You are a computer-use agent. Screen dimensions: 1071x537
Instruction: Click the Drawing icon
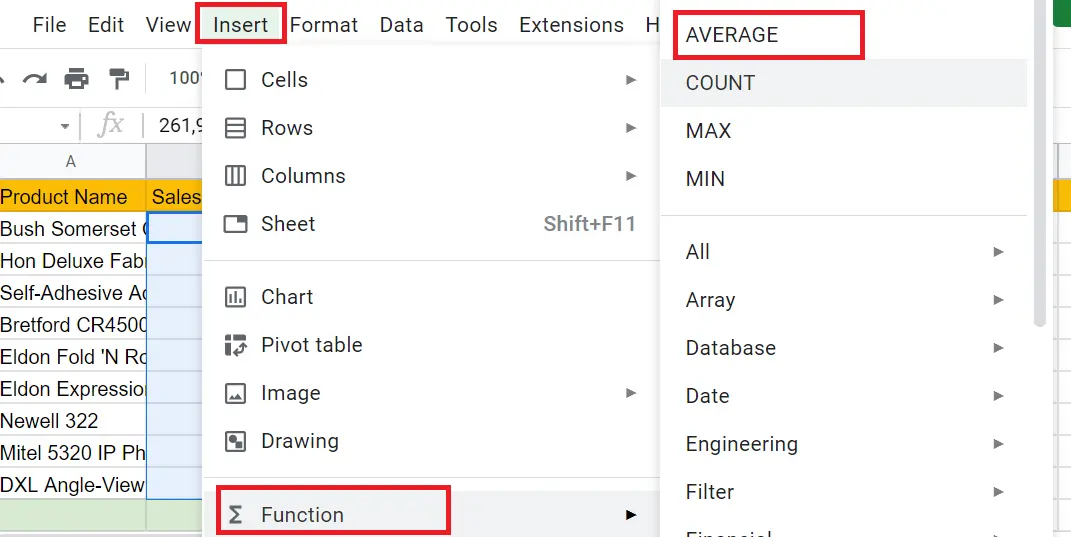(236, 441)
